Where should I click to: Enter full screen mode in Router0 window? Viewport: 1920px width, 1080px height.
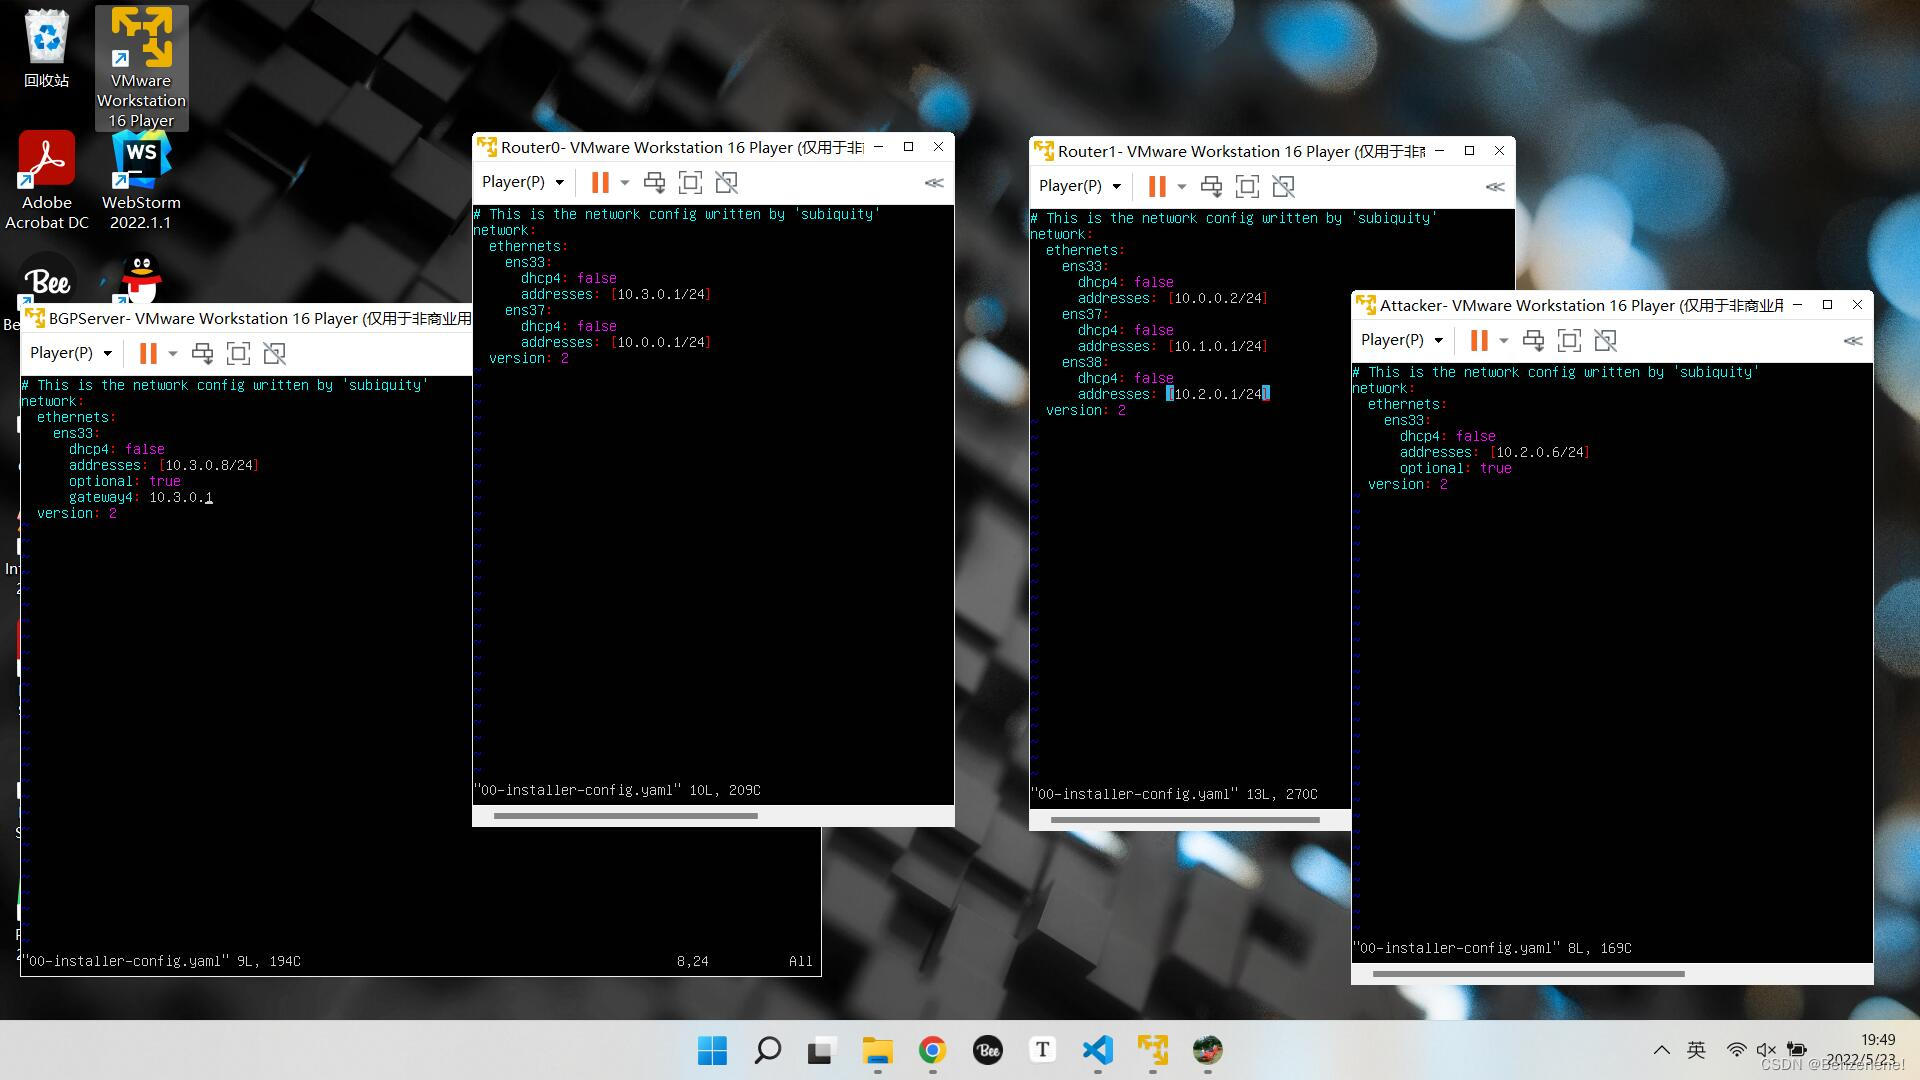pos(690,182)
